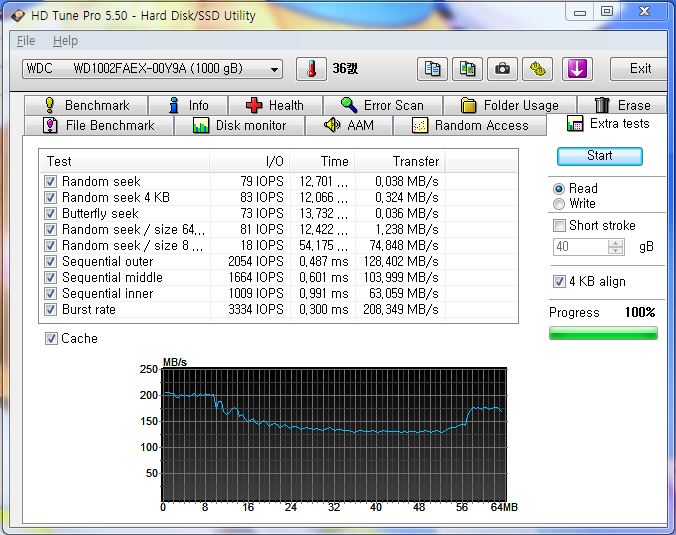Toggle the Random seek / size 8 checkbox
676x535 pixels.
pos(50,246)
